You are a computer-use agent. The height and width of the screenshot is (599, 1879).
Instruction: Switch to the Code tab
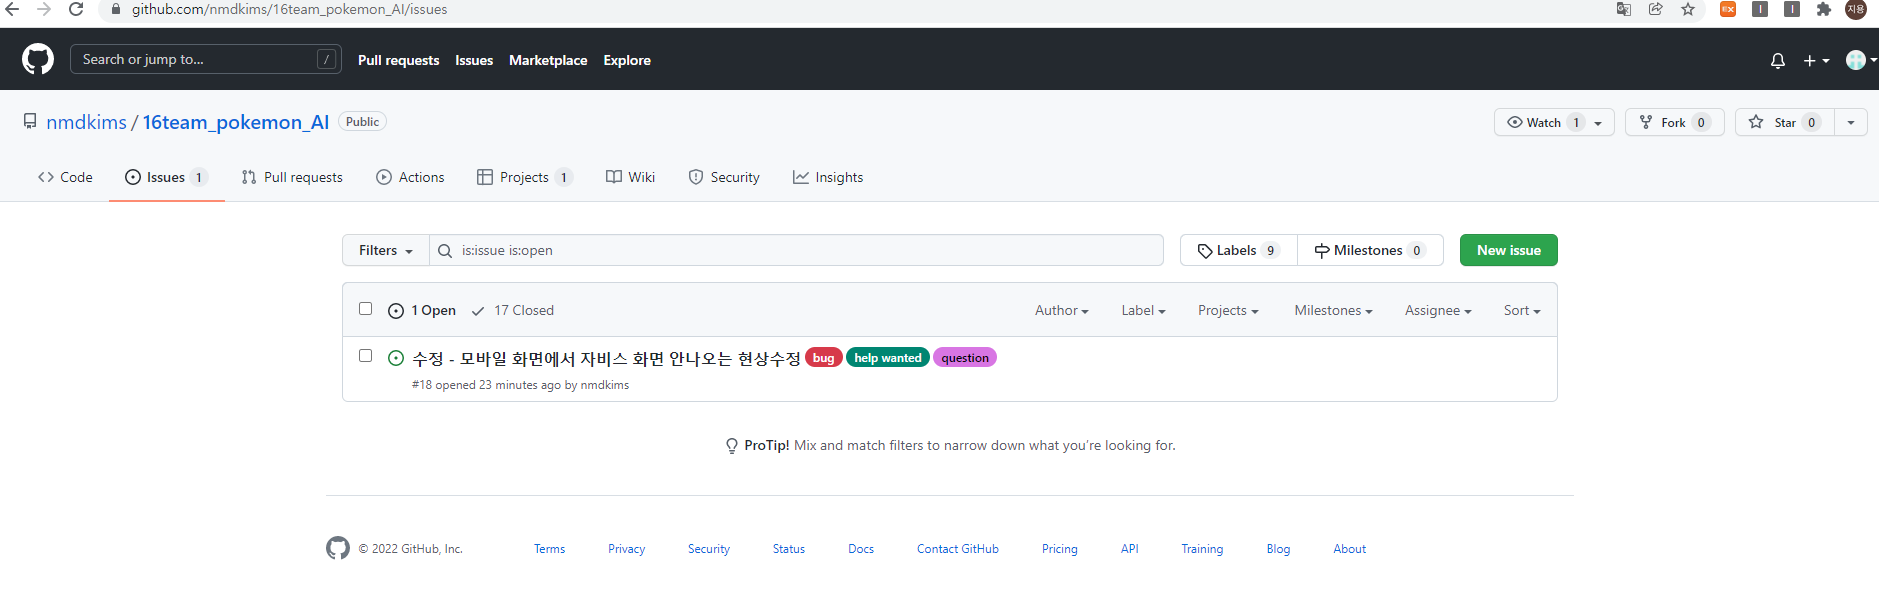pos(65,177)
